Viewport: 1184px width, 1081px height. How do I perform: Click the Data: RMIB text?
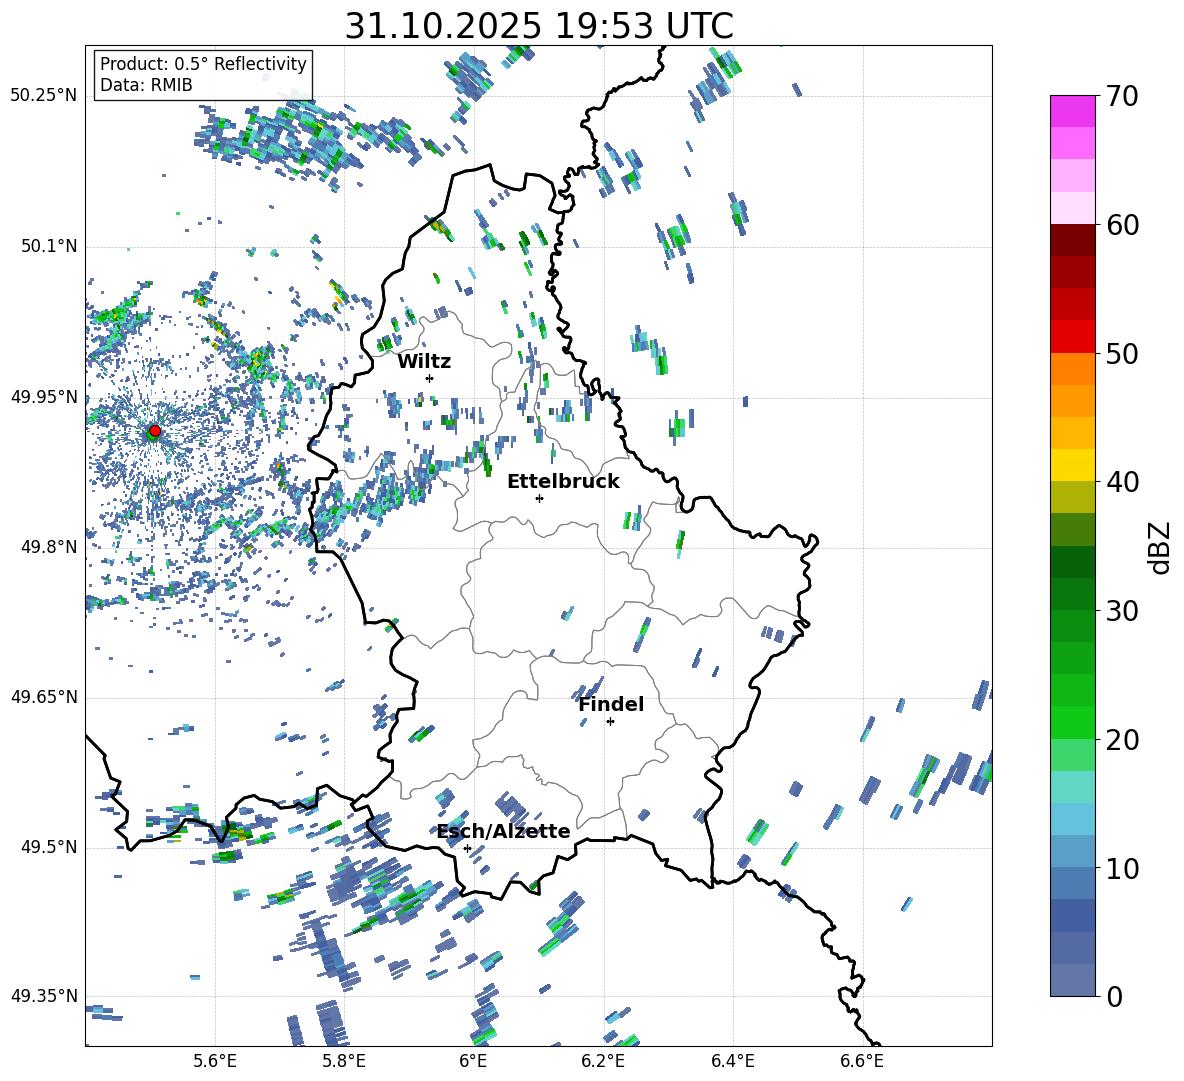(146, 85)
